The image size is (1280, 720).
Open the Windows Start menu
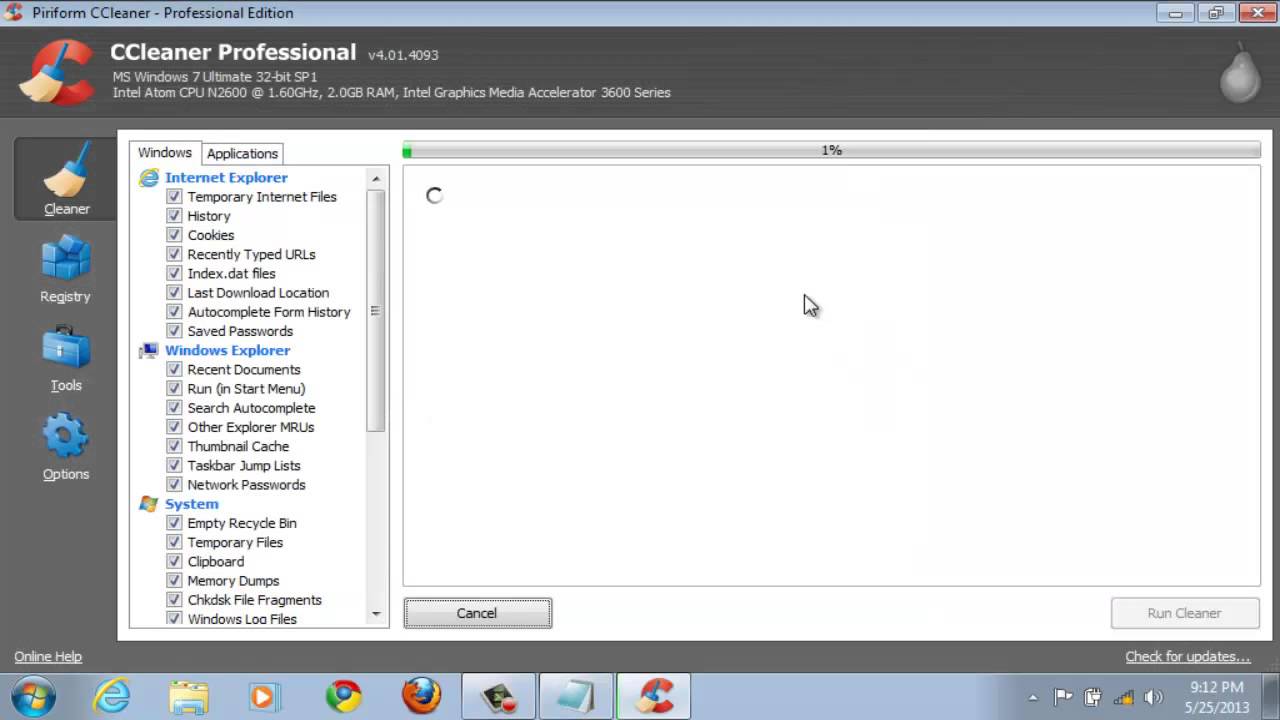coord(32,695)
